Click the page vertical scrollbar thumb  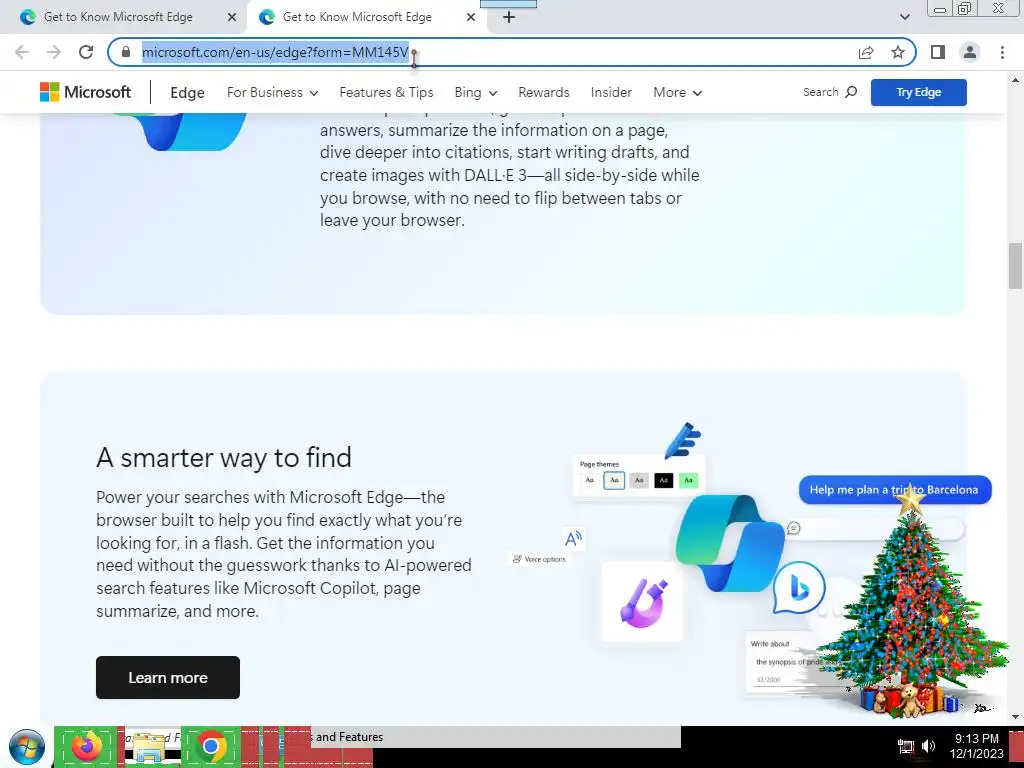click(1015, 265)
